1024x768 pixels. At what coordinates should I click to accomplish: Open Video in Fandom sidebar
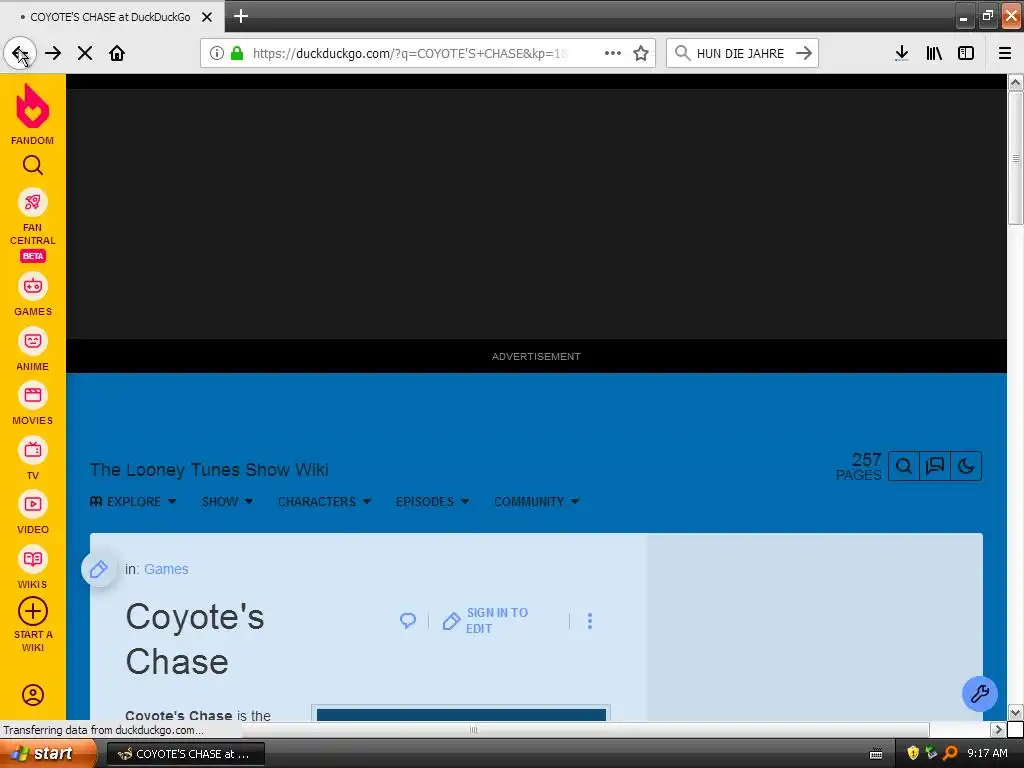(x=33, y=513)
